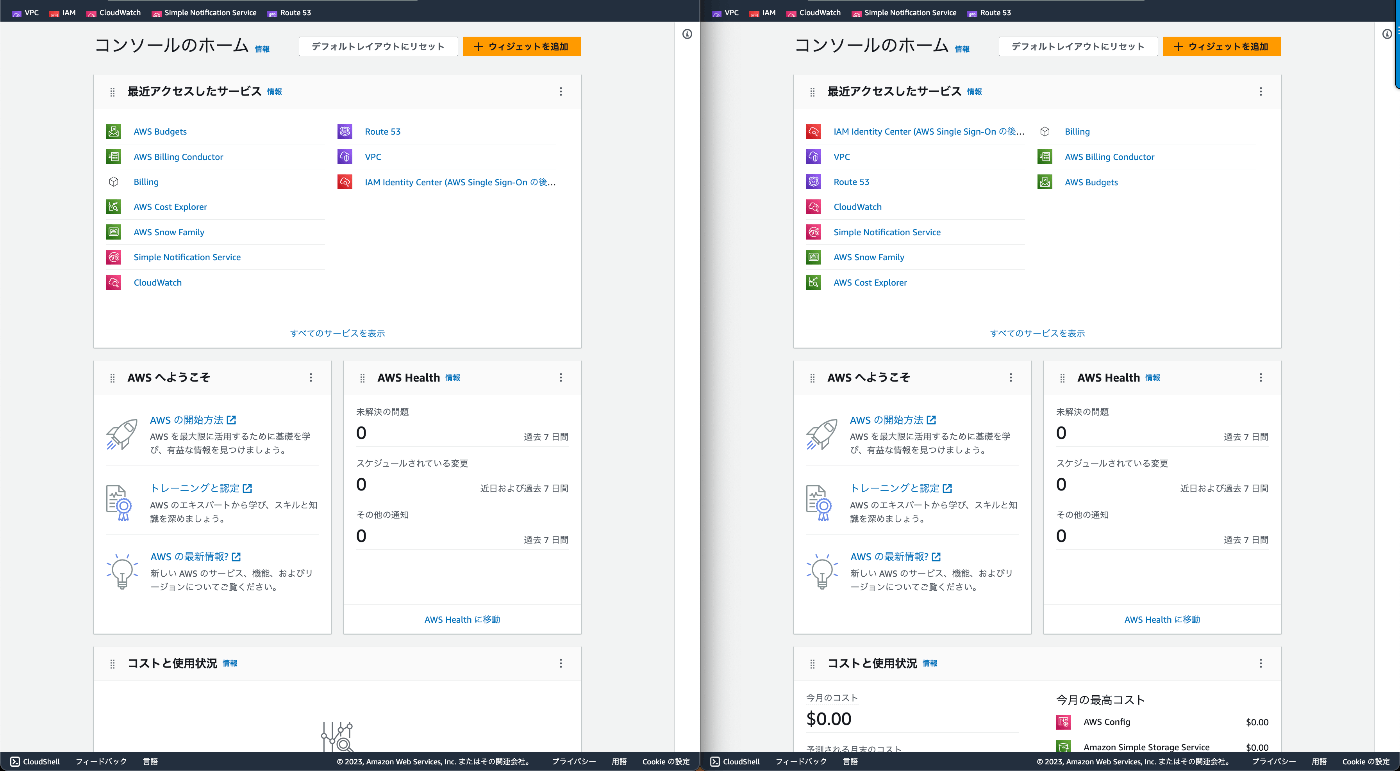
Task: Click the info circle icon at left window's edge
Action: [687, 34]
